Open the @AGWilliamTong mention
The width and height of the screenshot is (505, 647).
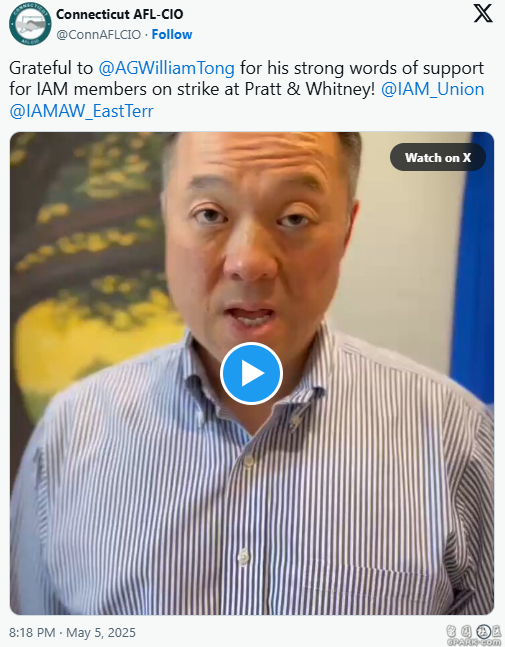pyautogui.click(x=166, y=68)
